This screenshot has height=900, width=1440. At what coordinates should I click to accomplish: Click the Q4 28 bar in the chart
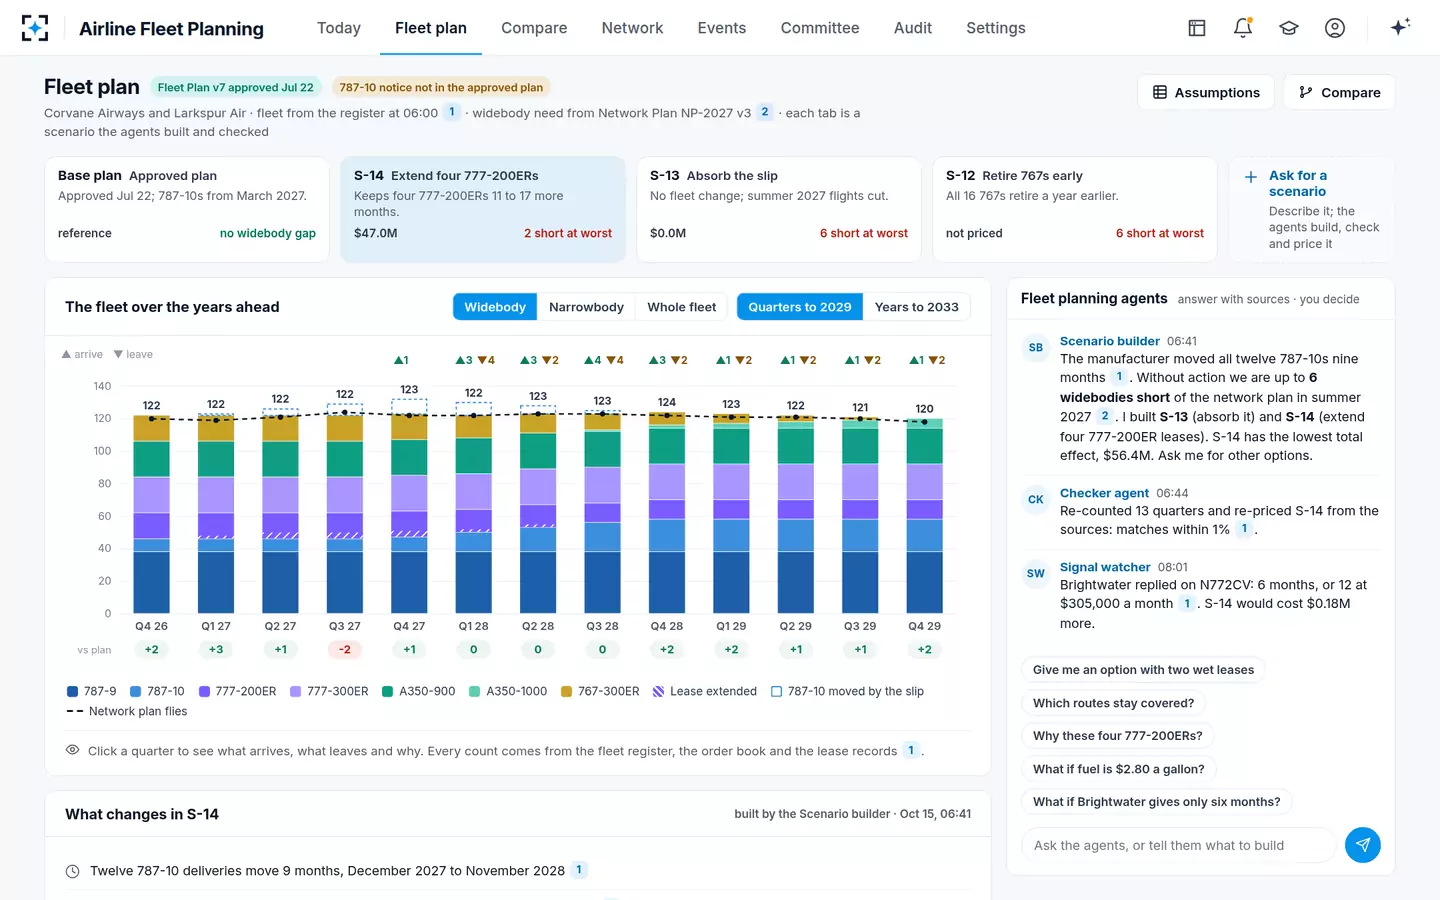tap(667, 513)
